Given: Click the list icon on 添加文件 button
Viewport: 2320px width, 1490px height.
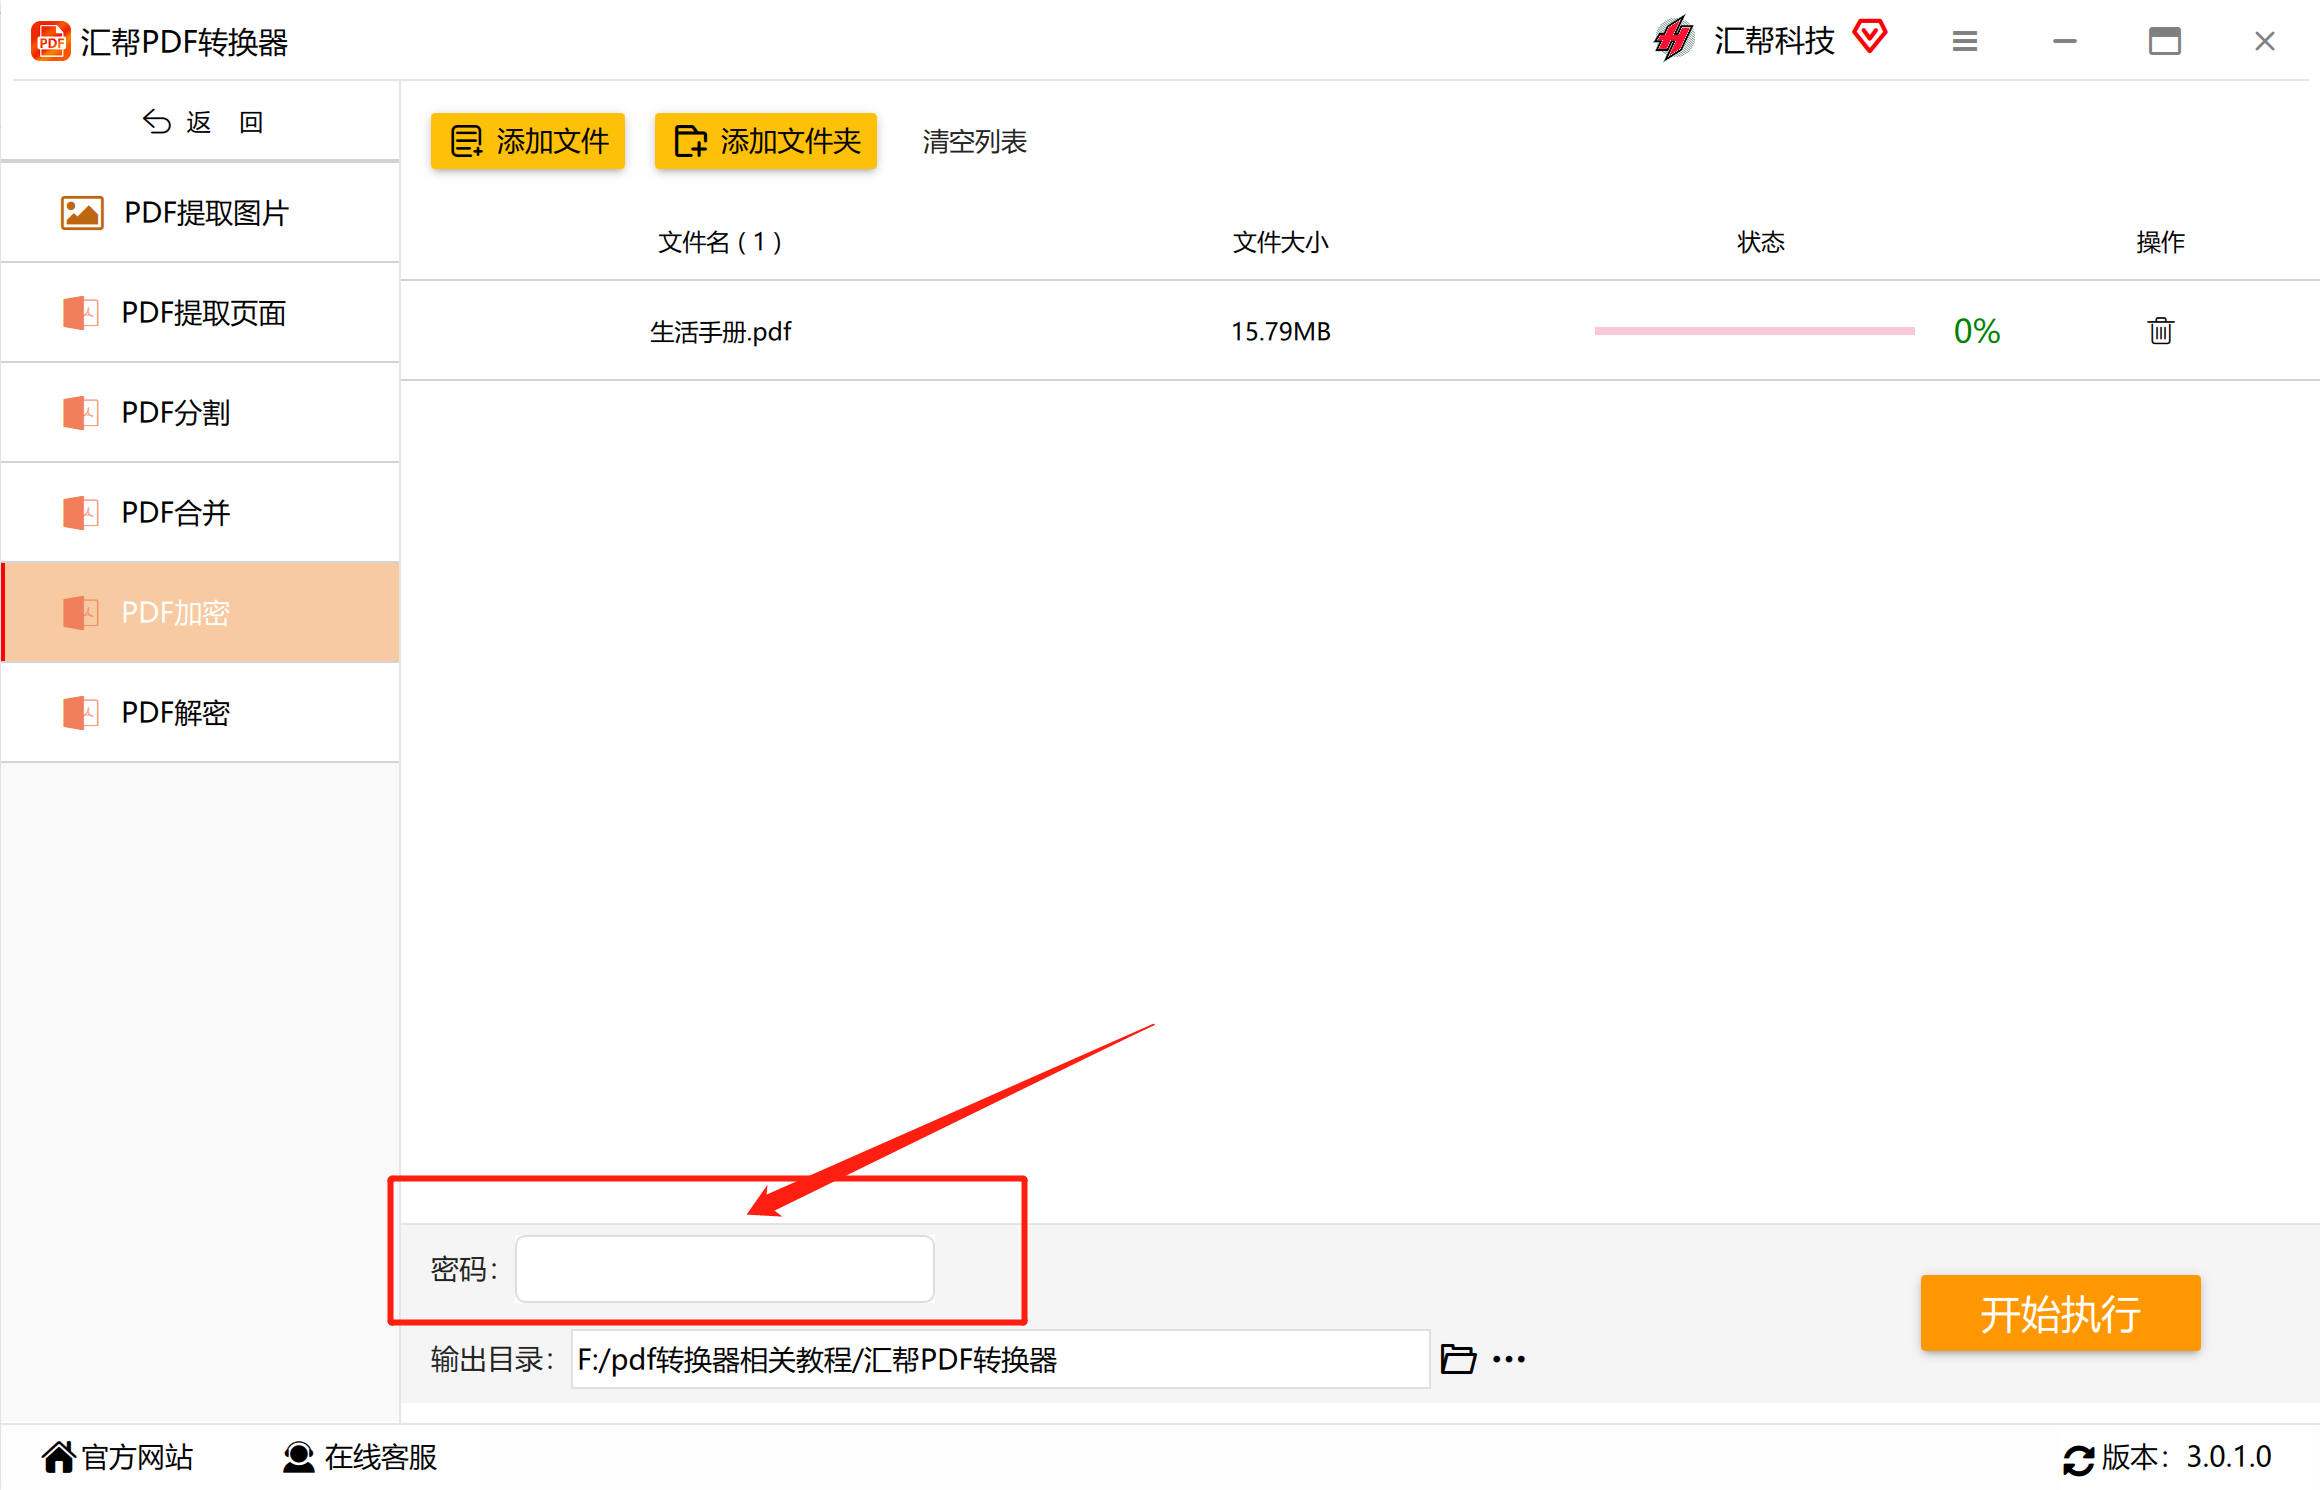Looking at the screenshot, I should coord(467,141).
